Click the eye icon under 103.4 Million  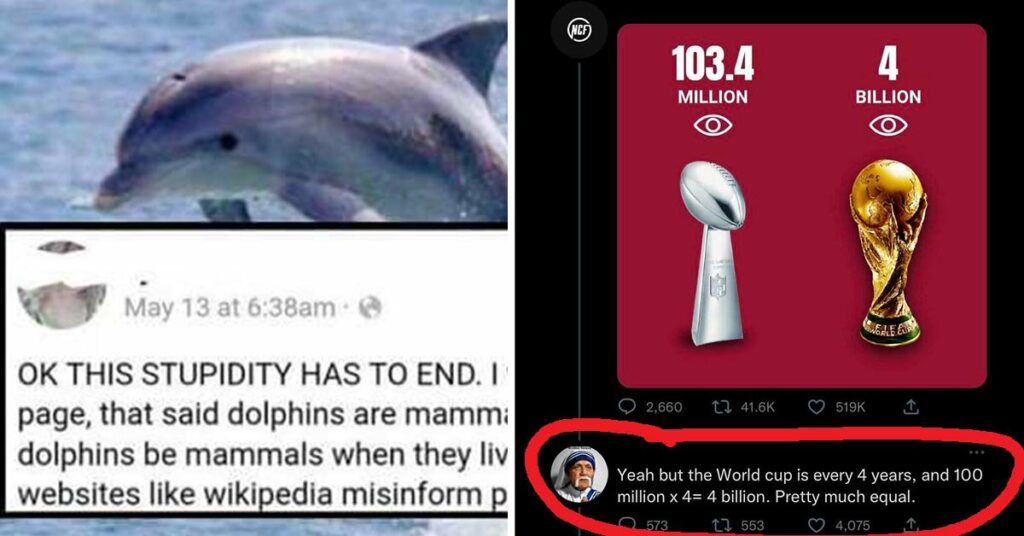712,125
